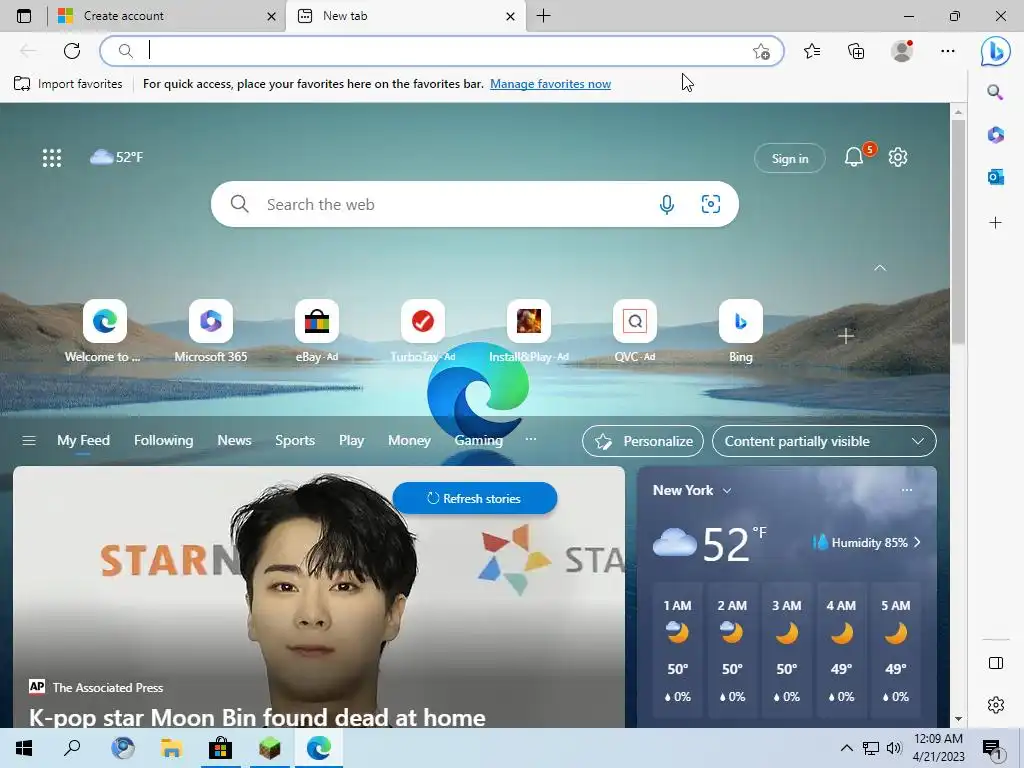
Task: Open the volume control in tray
Action: [x=894, y=748]
